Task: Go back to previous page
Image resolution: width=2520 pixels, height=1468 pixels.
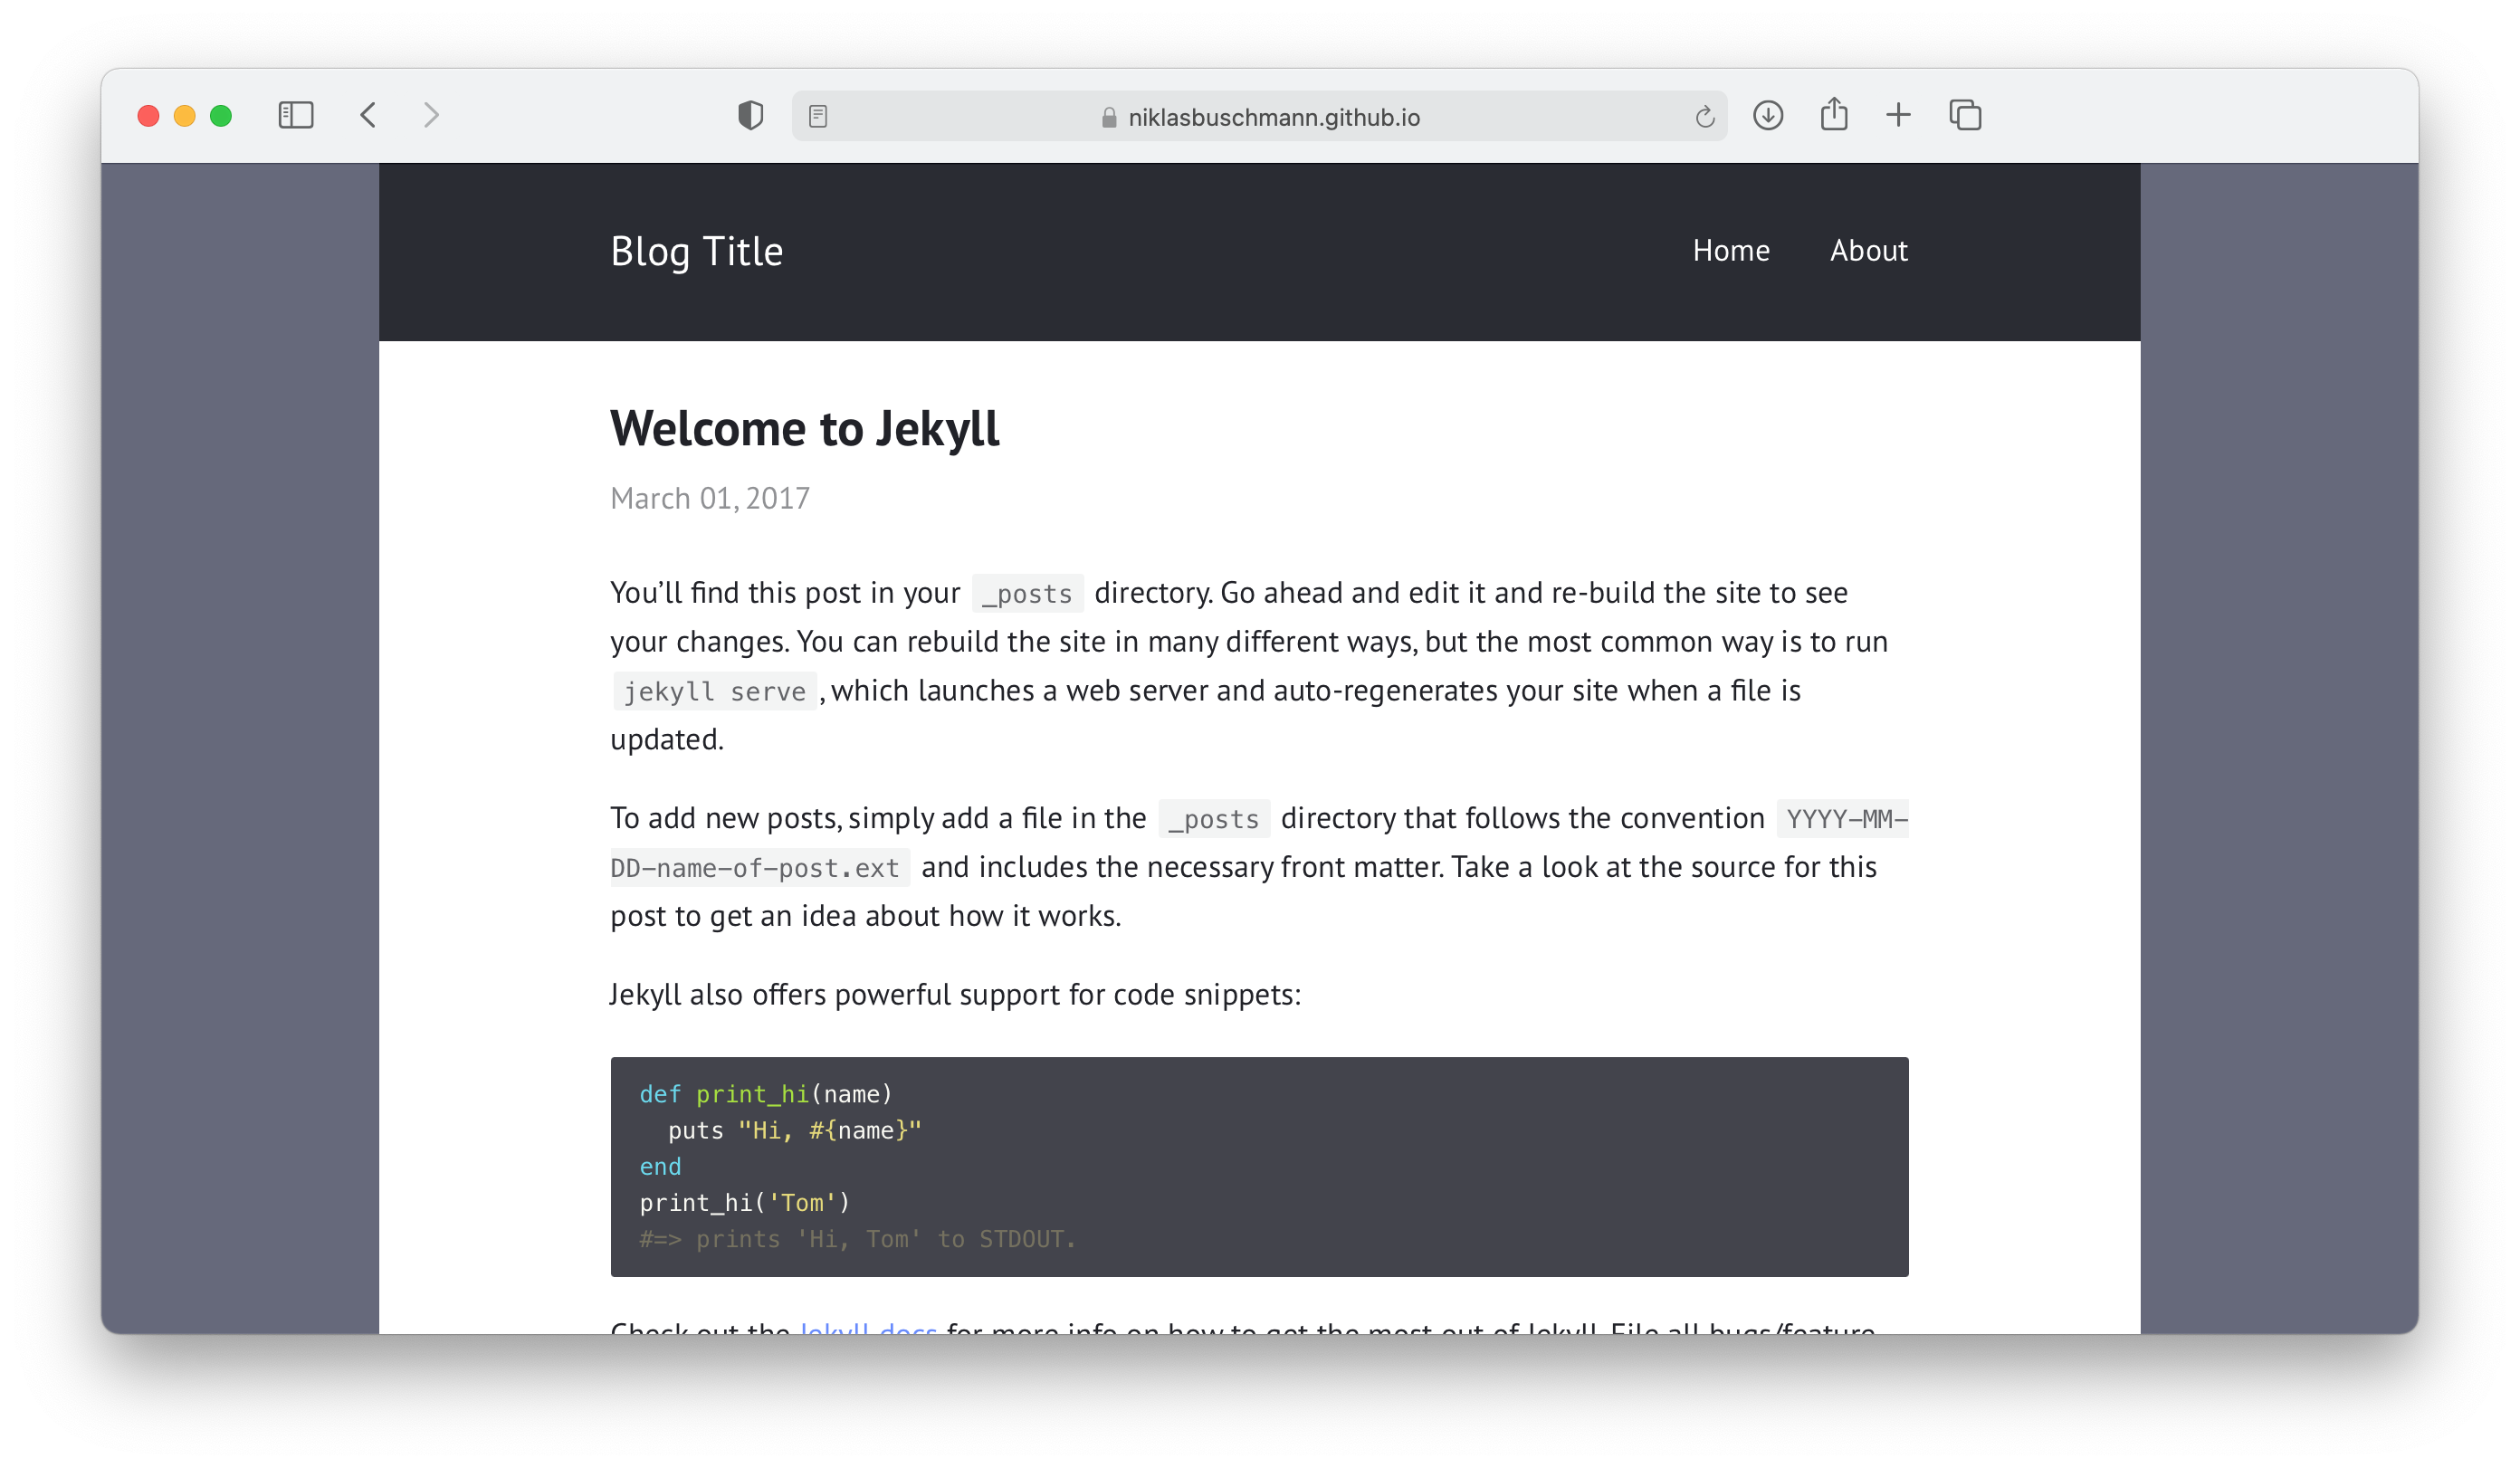Action: pos(368,115)
